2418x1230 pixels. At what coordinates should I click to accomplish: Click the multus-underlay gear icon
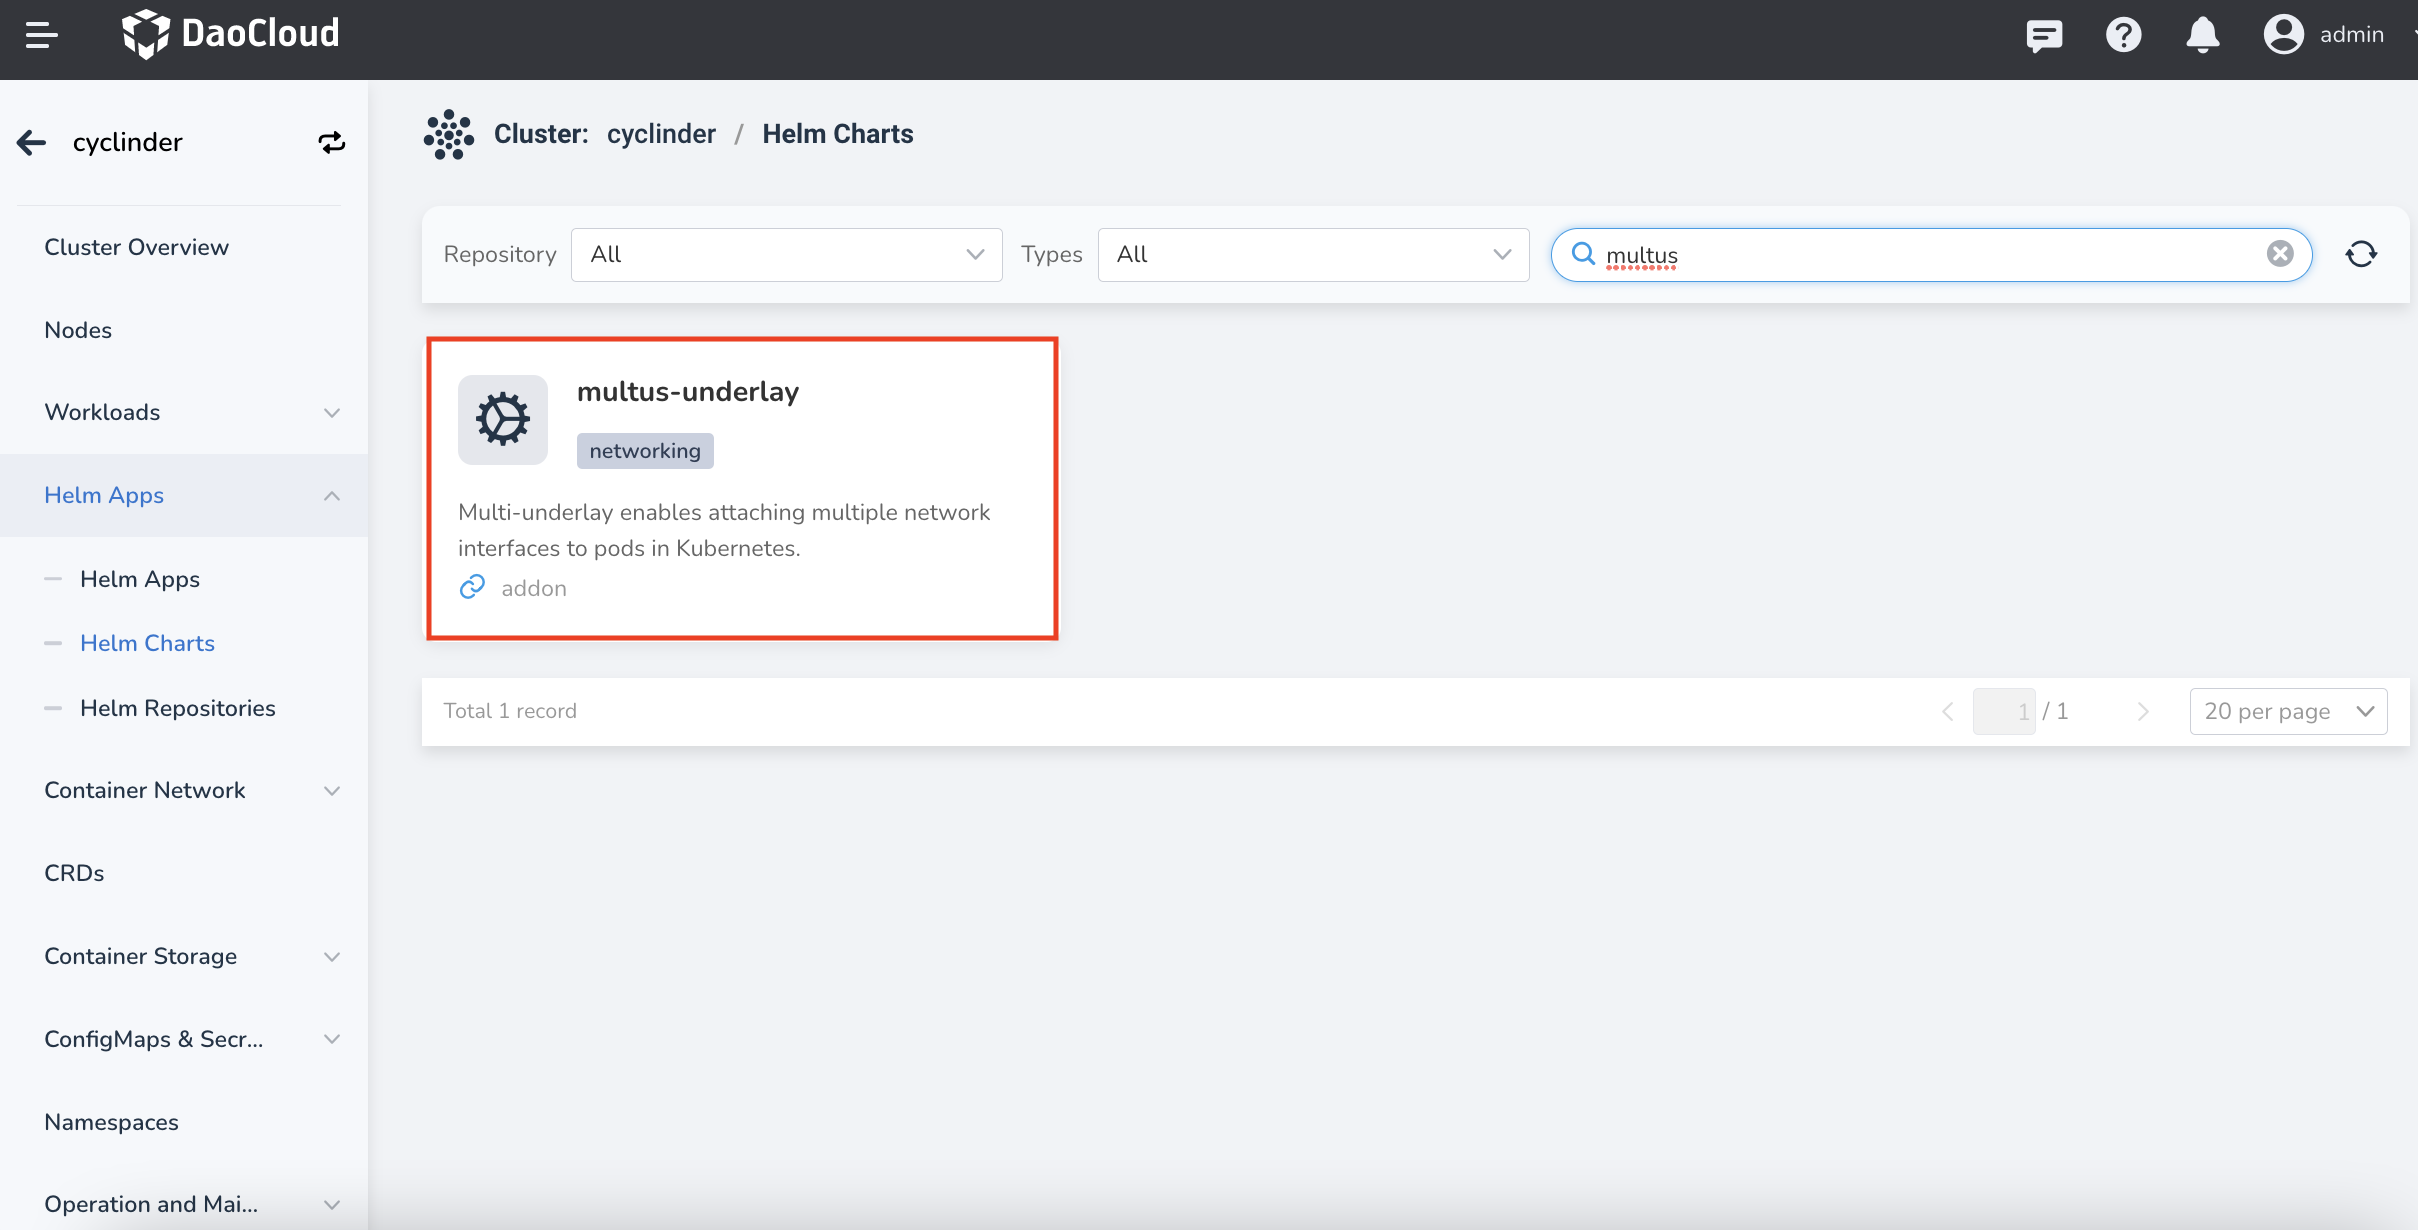pos(503,419)
